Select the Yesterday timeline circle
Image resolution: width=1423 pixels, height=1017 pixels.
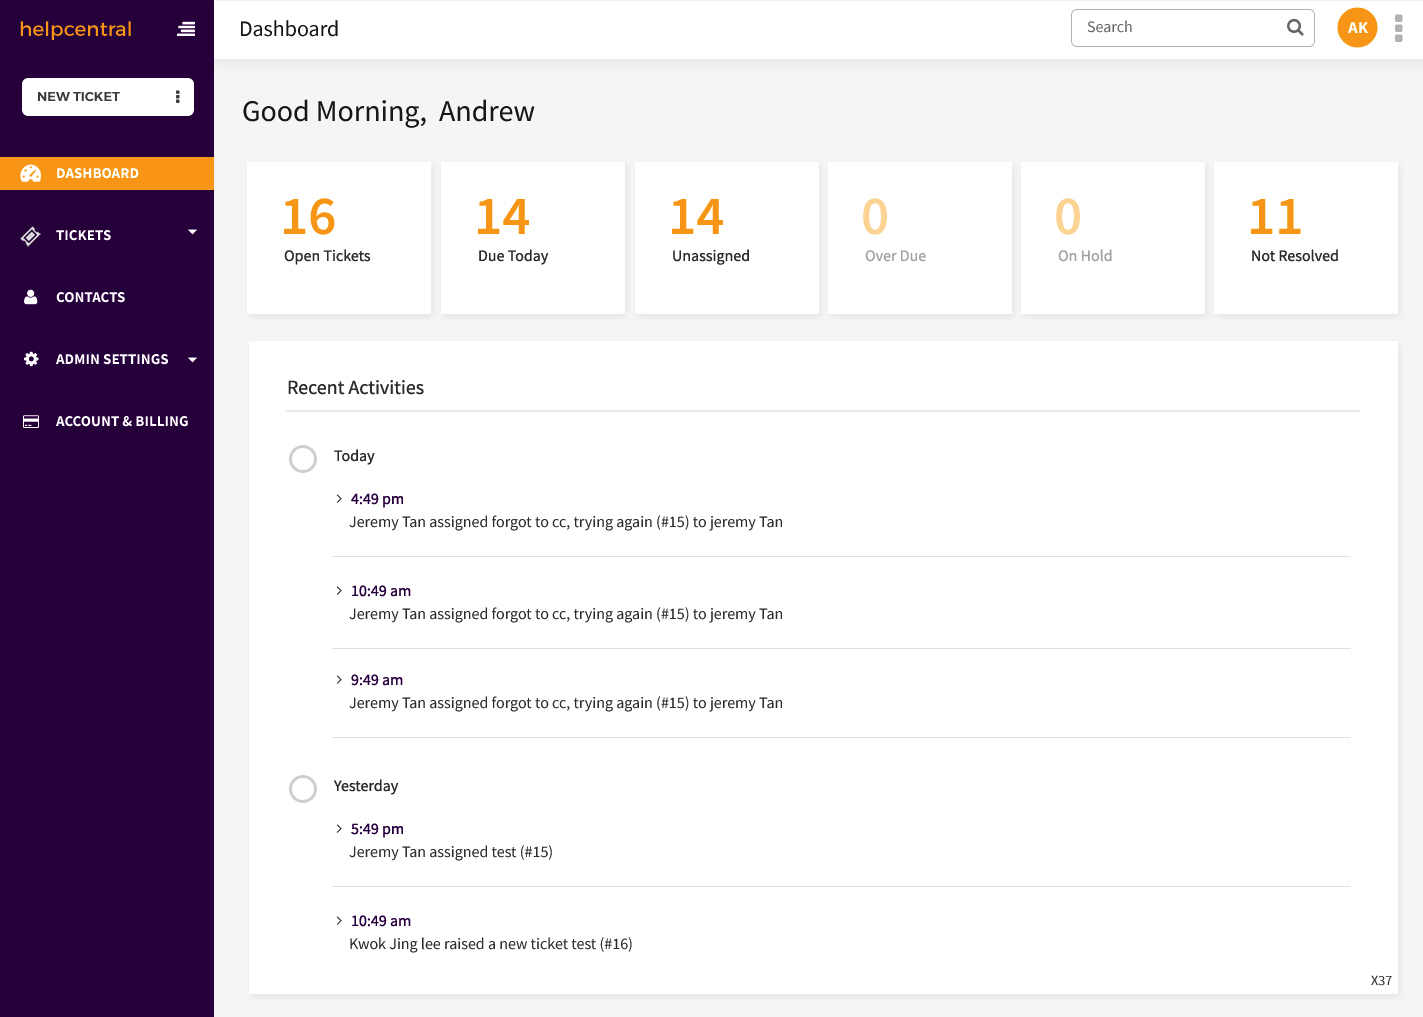[x=303, y=789]
